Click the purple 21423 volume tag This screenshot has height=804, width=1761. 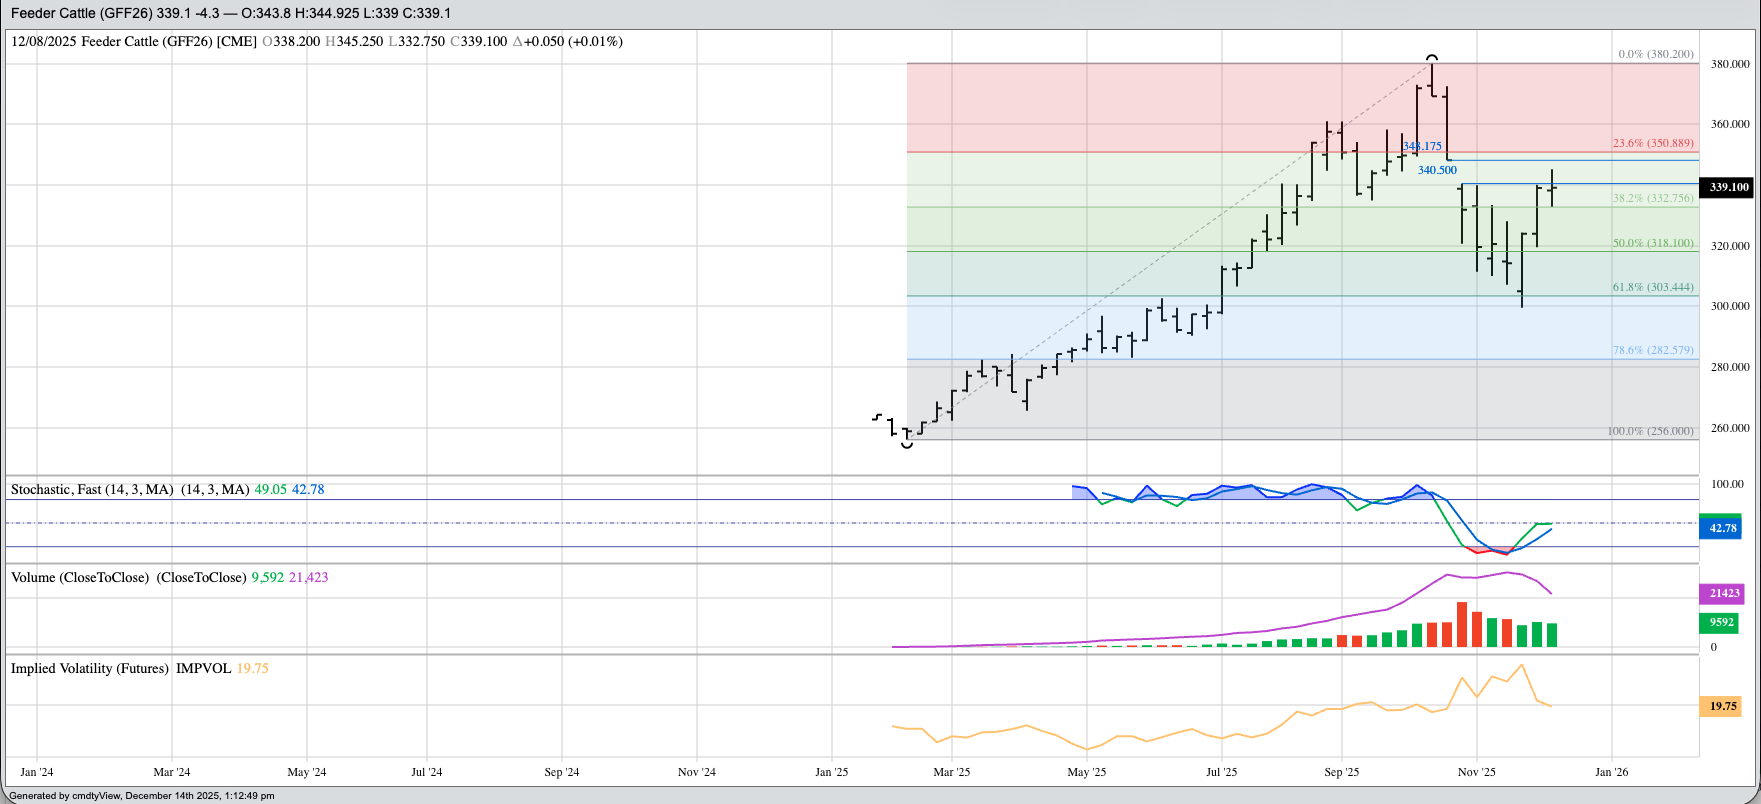coord(1722,593)
